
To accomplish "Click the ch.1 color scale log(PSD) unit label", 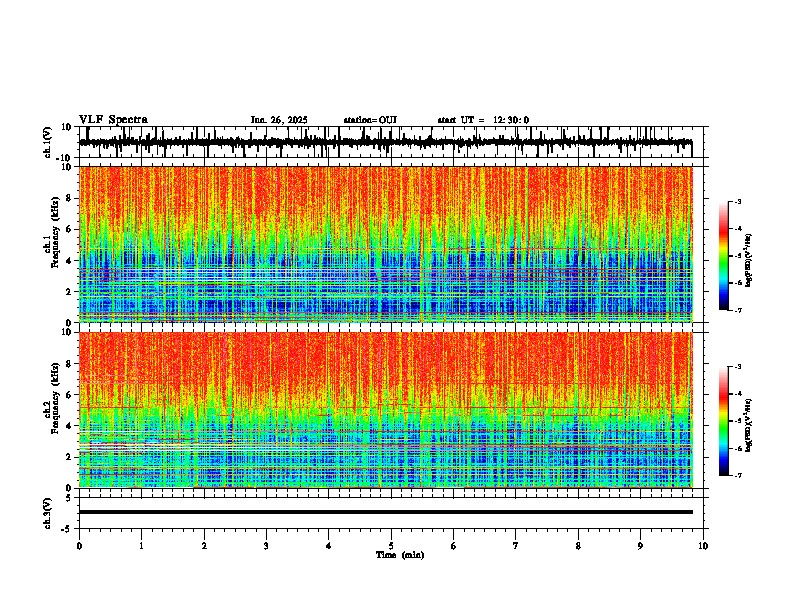I will click(749, 261).
